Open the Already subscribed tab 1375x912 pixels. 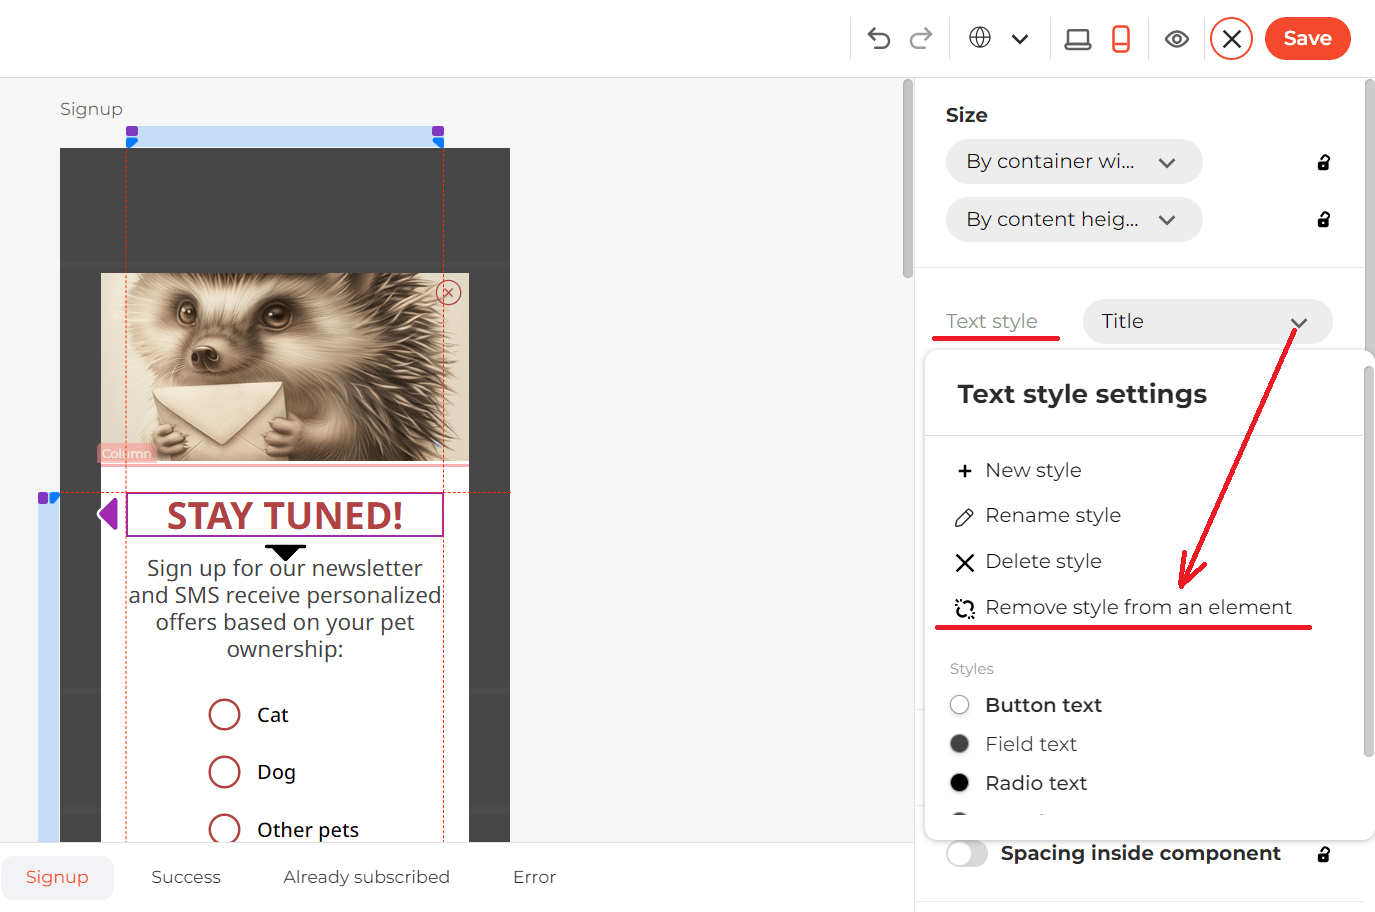click(366, 877)
